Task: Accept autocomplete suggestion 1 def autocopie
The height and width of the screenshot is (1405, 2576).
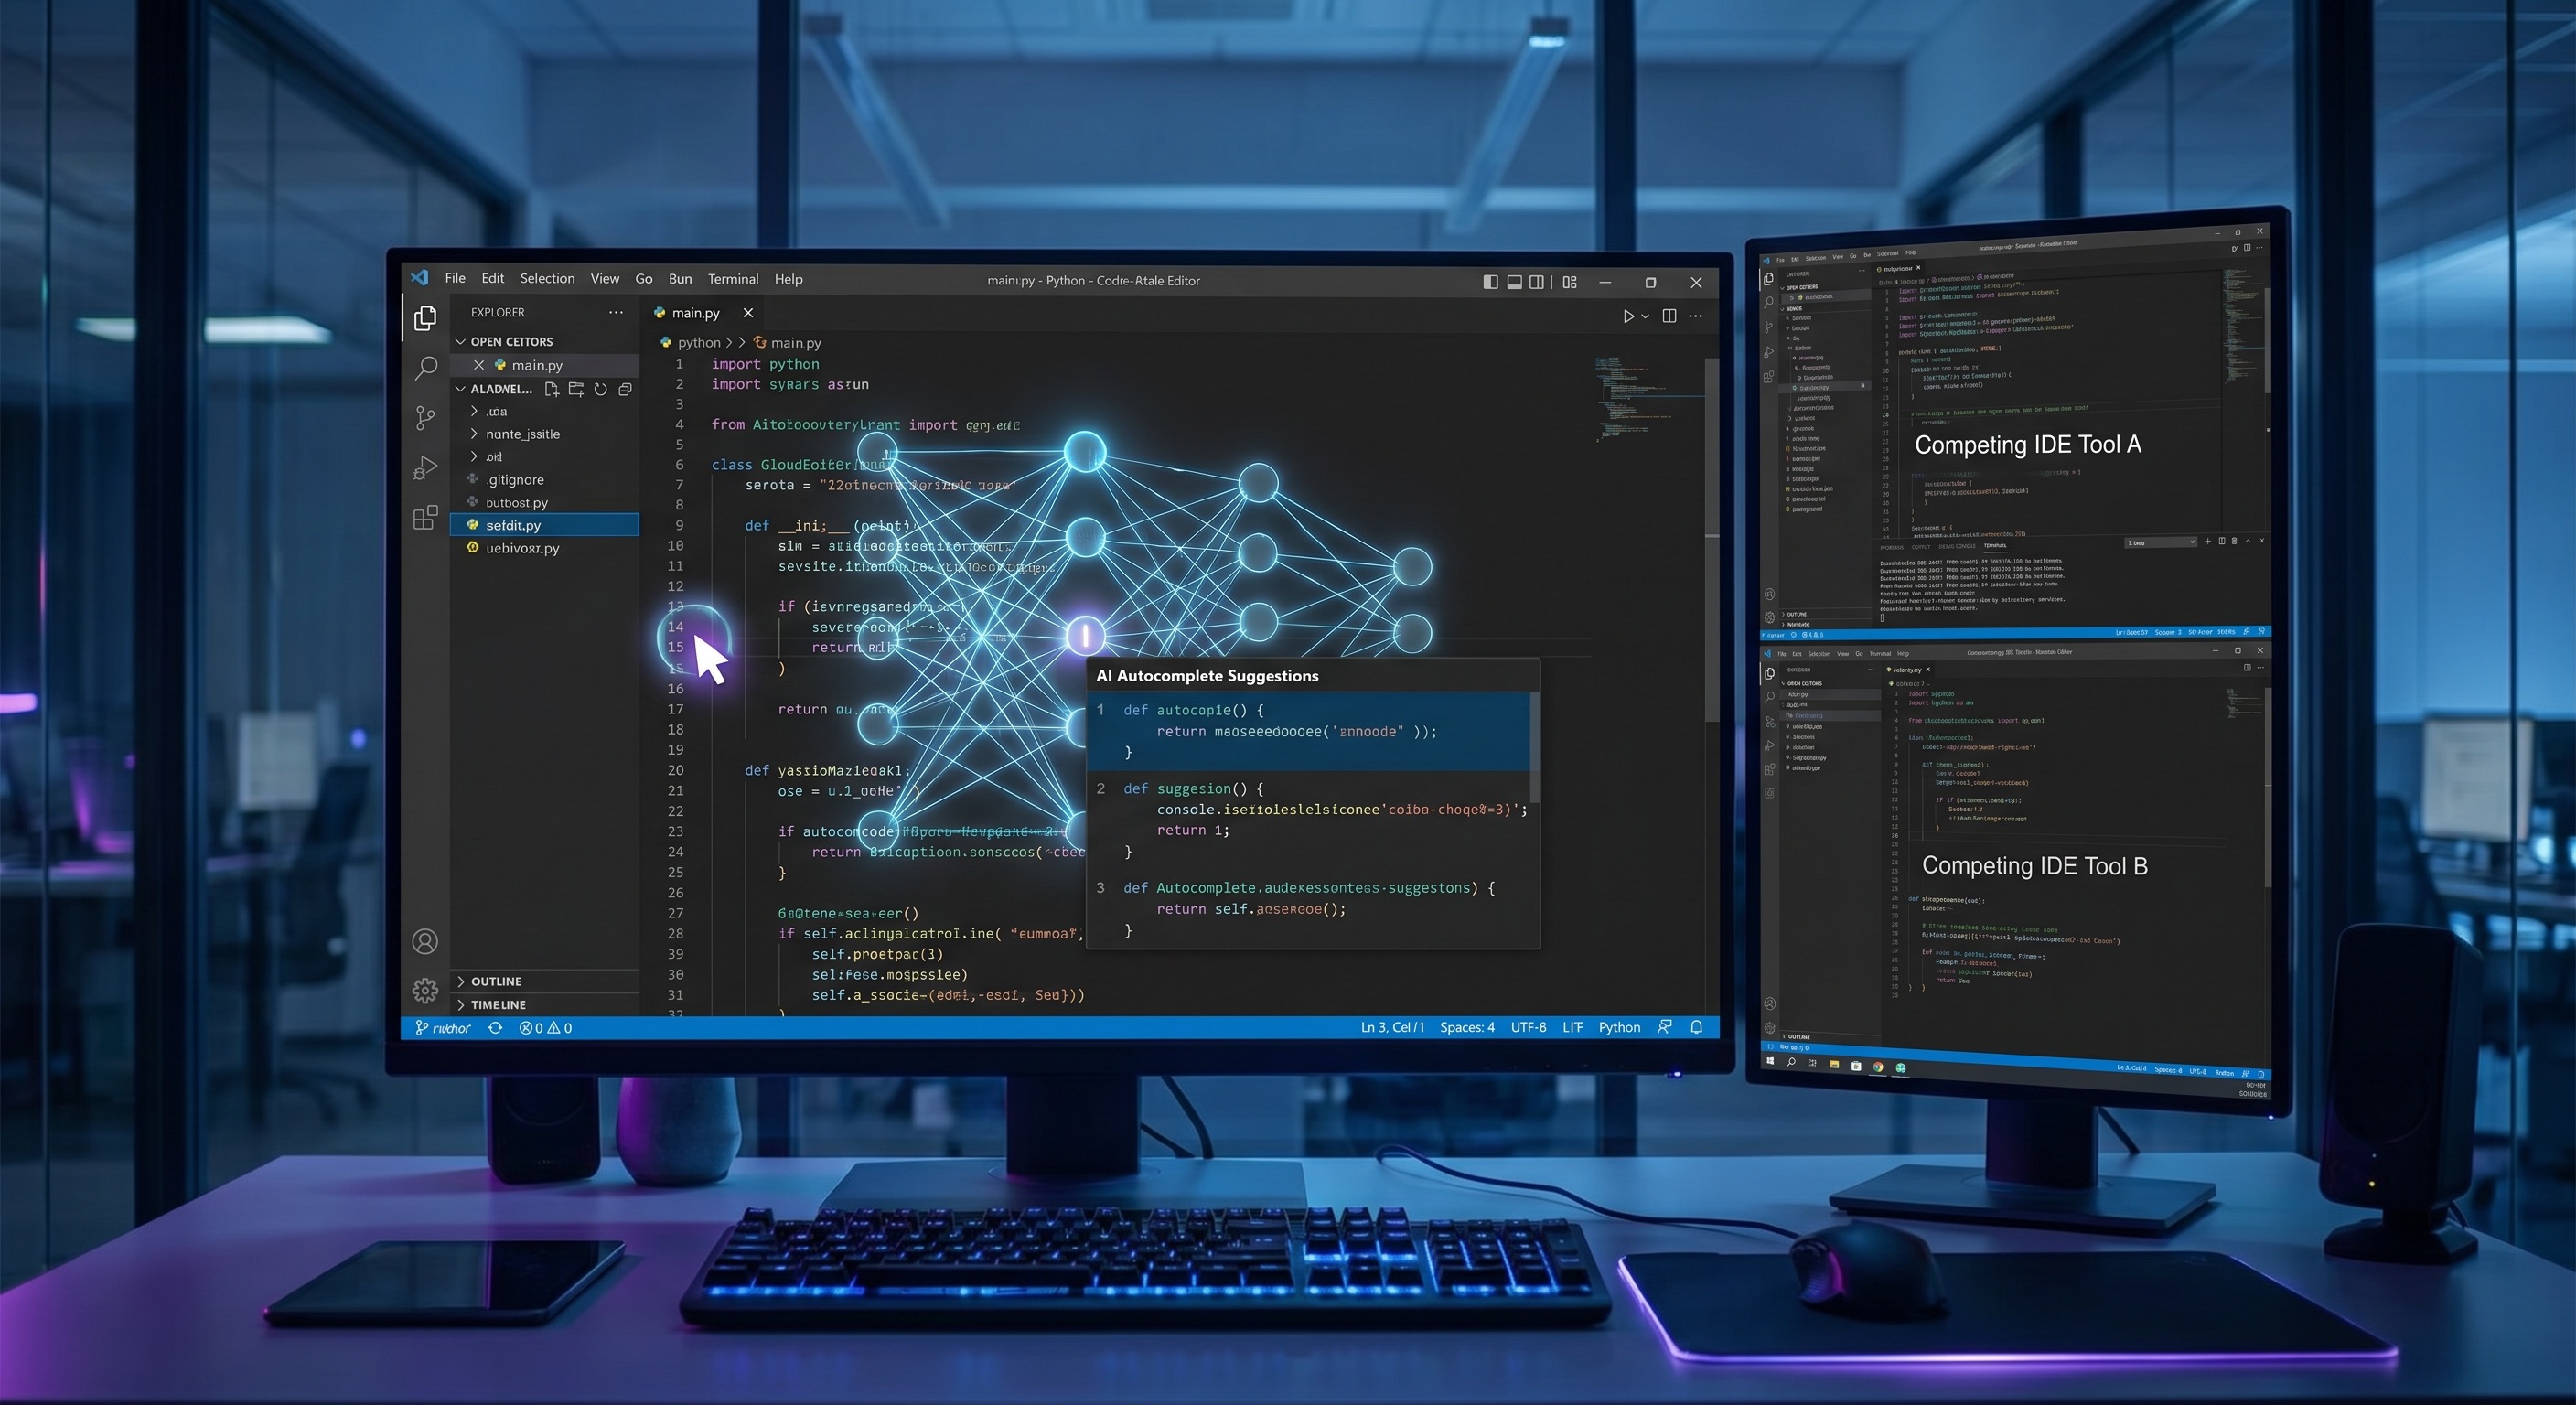Action: [1309, 731]
